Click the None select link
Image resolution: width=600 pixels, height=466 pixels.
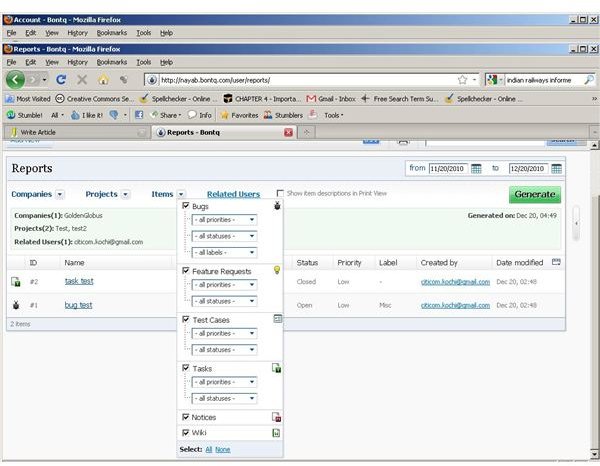222,450
